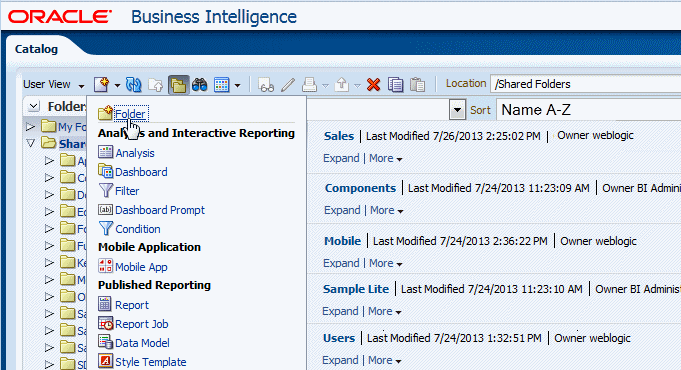Open the More menu under Mobile
The height and width of the screenshot is (370, 681).
tap(386, 264)
